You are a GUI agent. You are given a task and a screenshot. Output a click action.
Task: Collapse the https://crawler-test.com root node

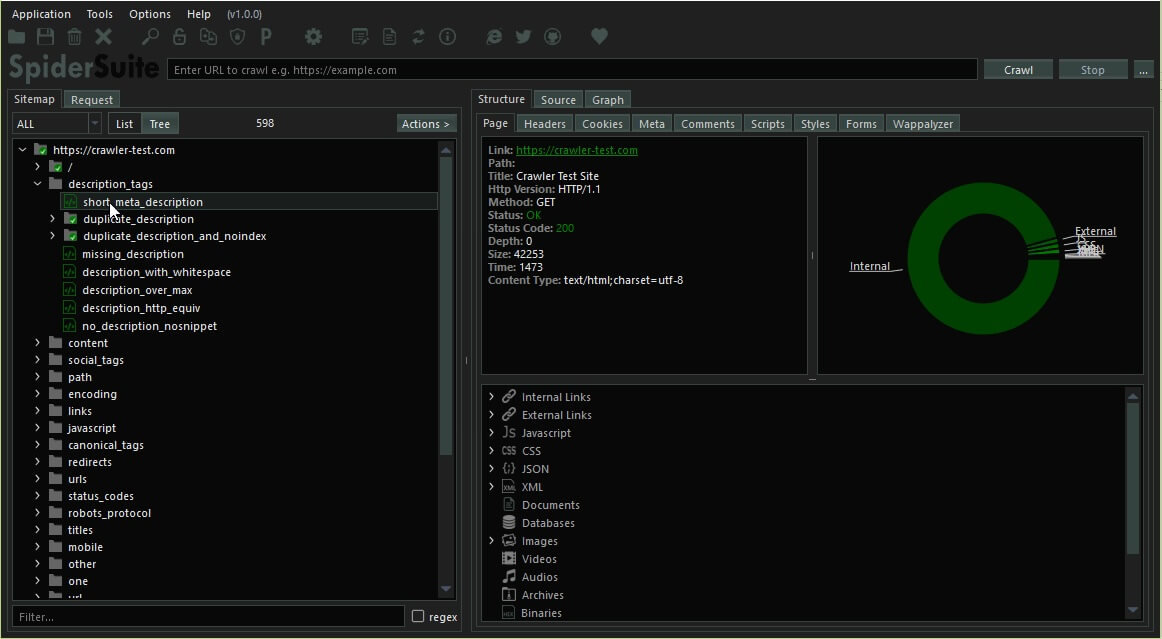pos(22,150)
